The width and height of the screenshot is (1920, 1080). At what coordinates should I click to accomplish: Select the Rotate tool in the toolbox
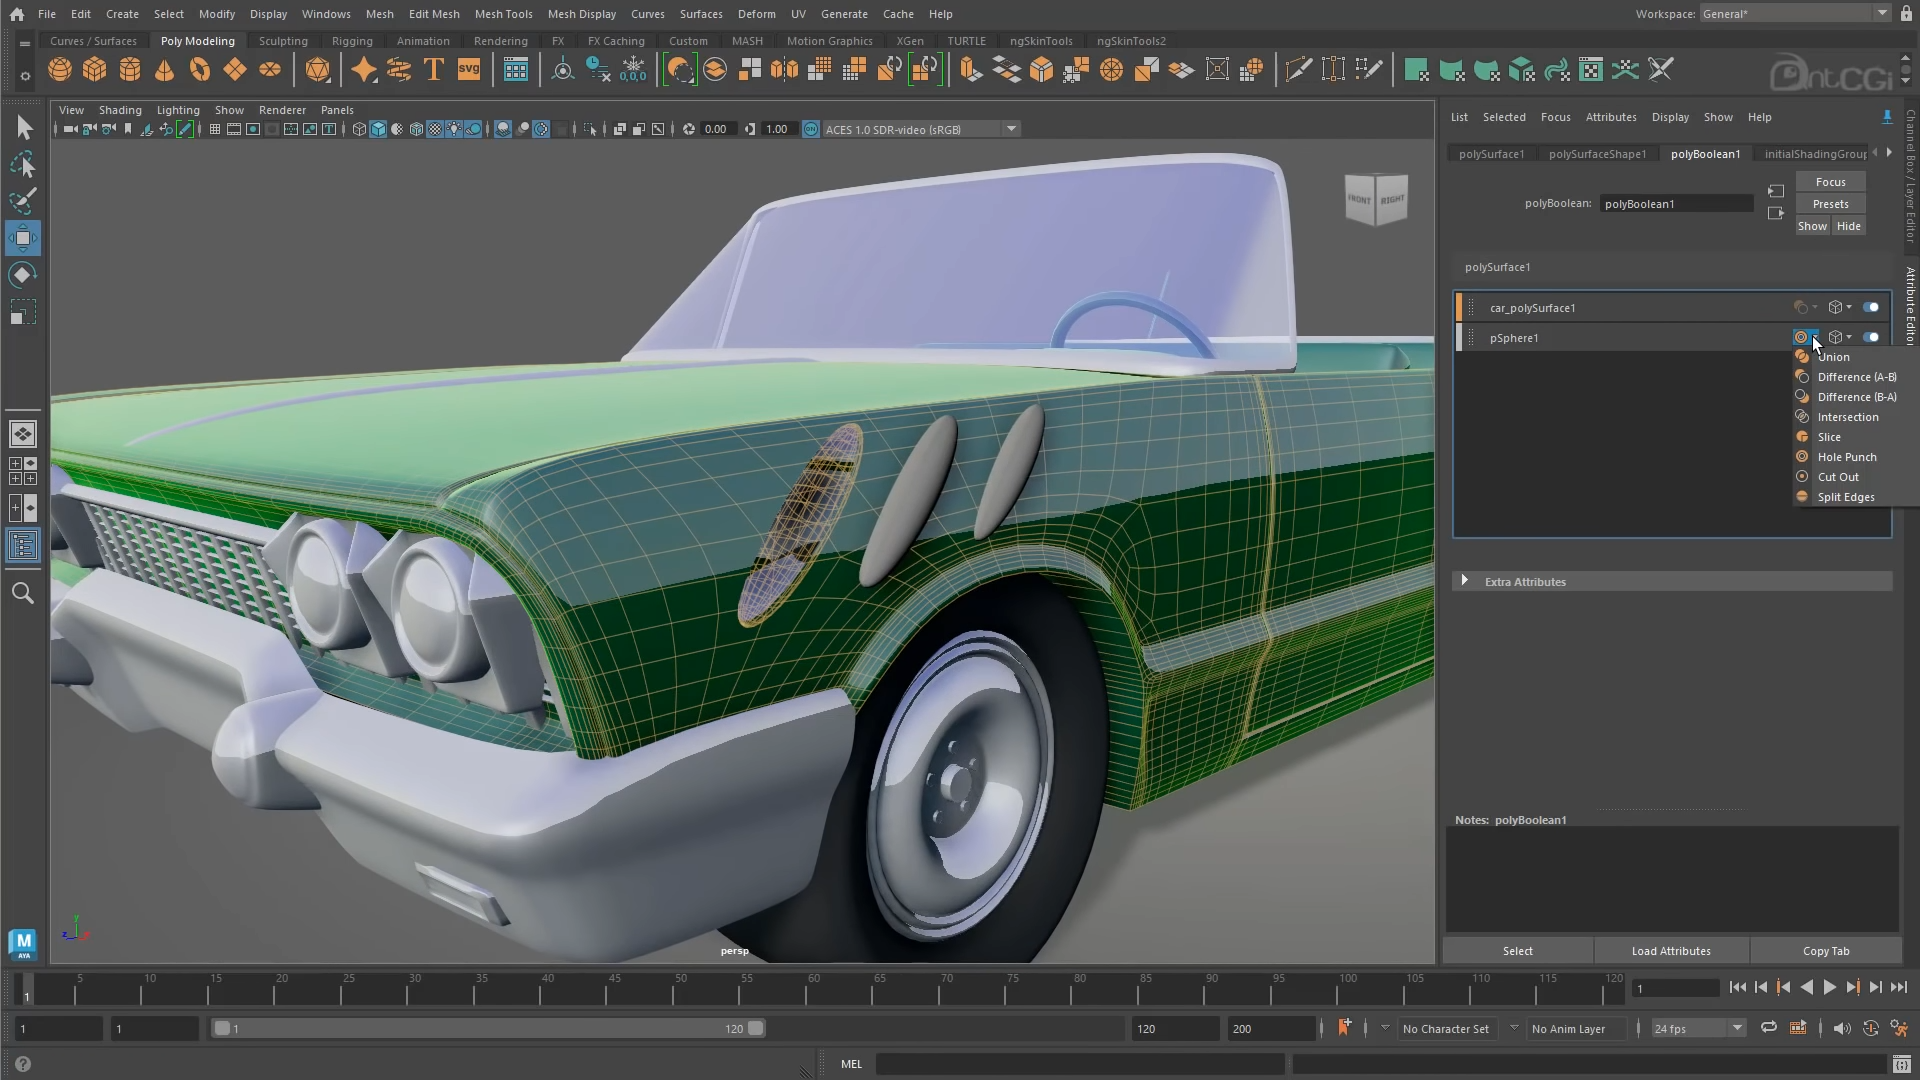[23, 275]
